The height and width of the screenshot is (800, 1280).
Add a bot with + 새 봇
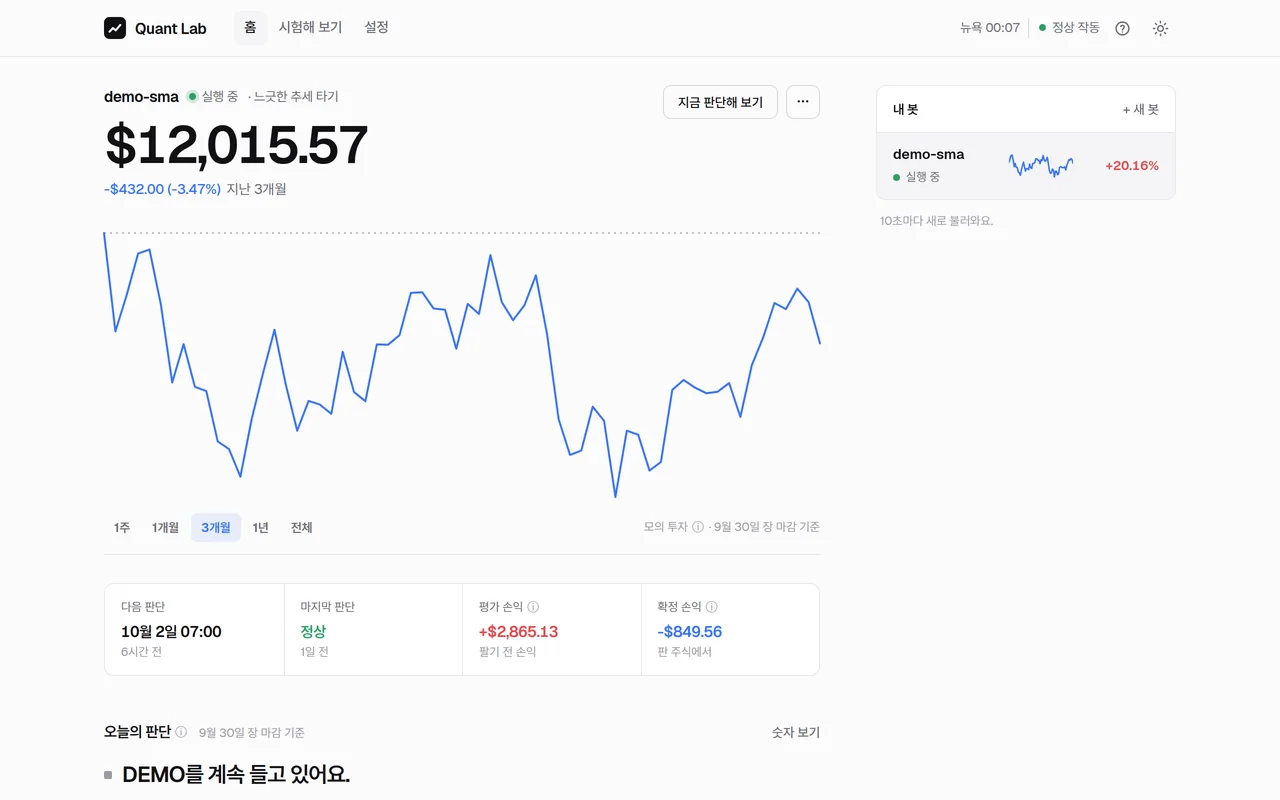point(1140,110)
